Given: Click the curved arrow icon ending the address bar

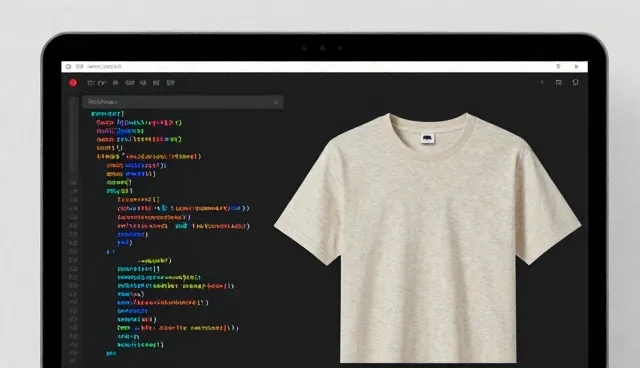Looking at the screenshot, I should [576, 66].
